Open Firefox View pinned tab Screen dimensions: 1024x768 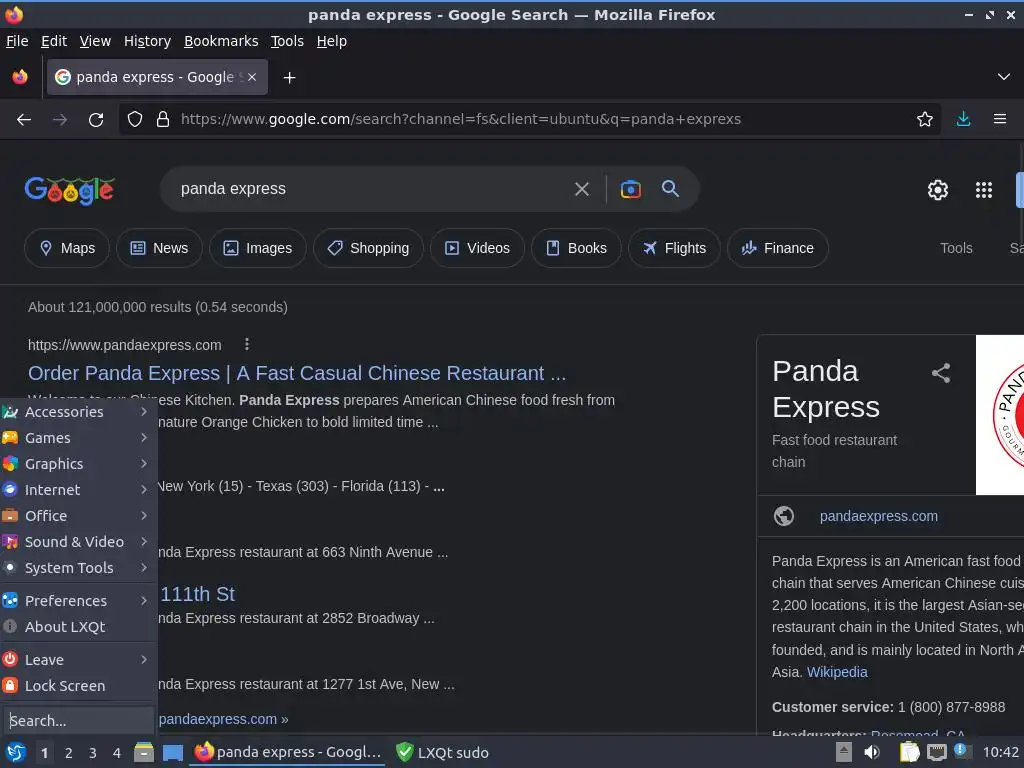point(20,77)
